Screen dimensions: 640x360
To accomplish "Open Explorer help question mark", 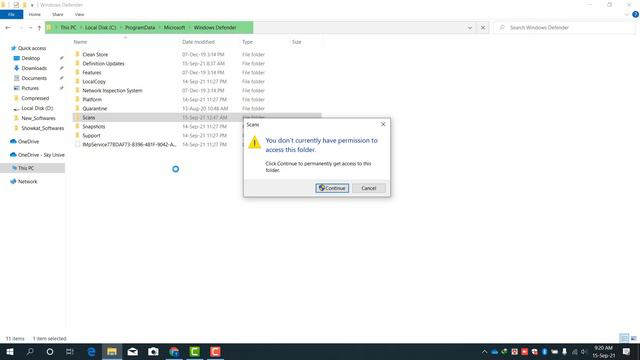I will pos(636,15).
